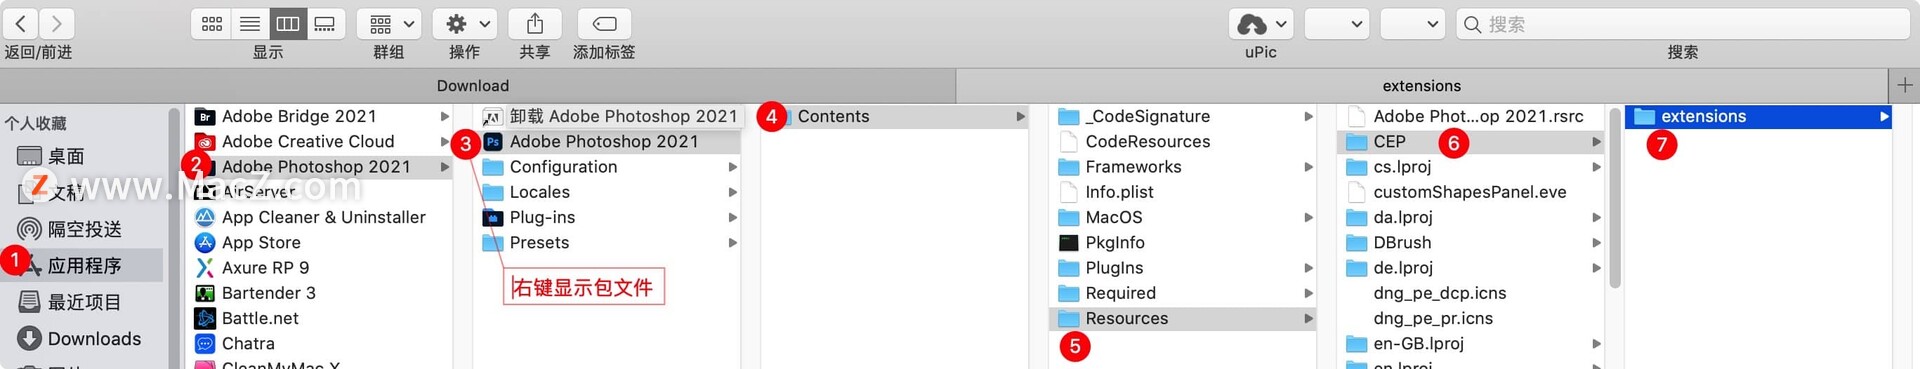
Task: Switch to the extensions tab
Action: [x=1422, y=86]
